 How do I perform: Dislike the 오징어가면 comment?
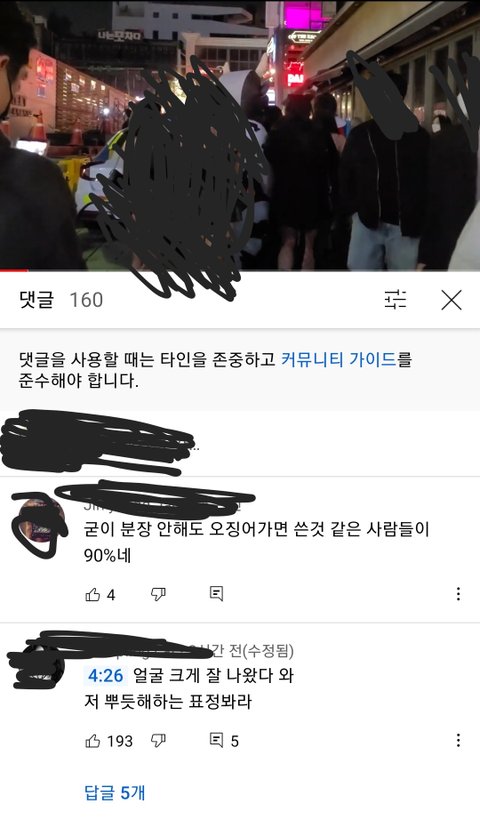tap(158, 594)
